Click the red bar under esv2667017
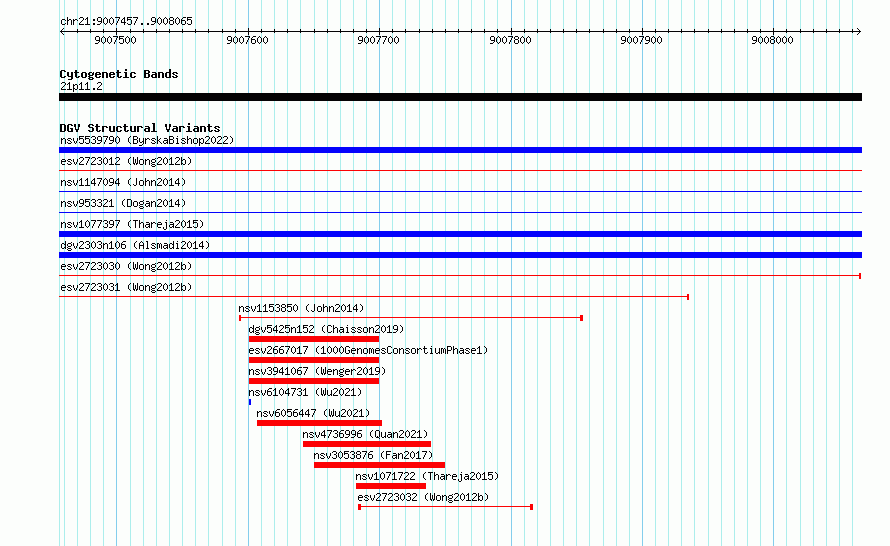The image size is (890, 546). (314, 360)
